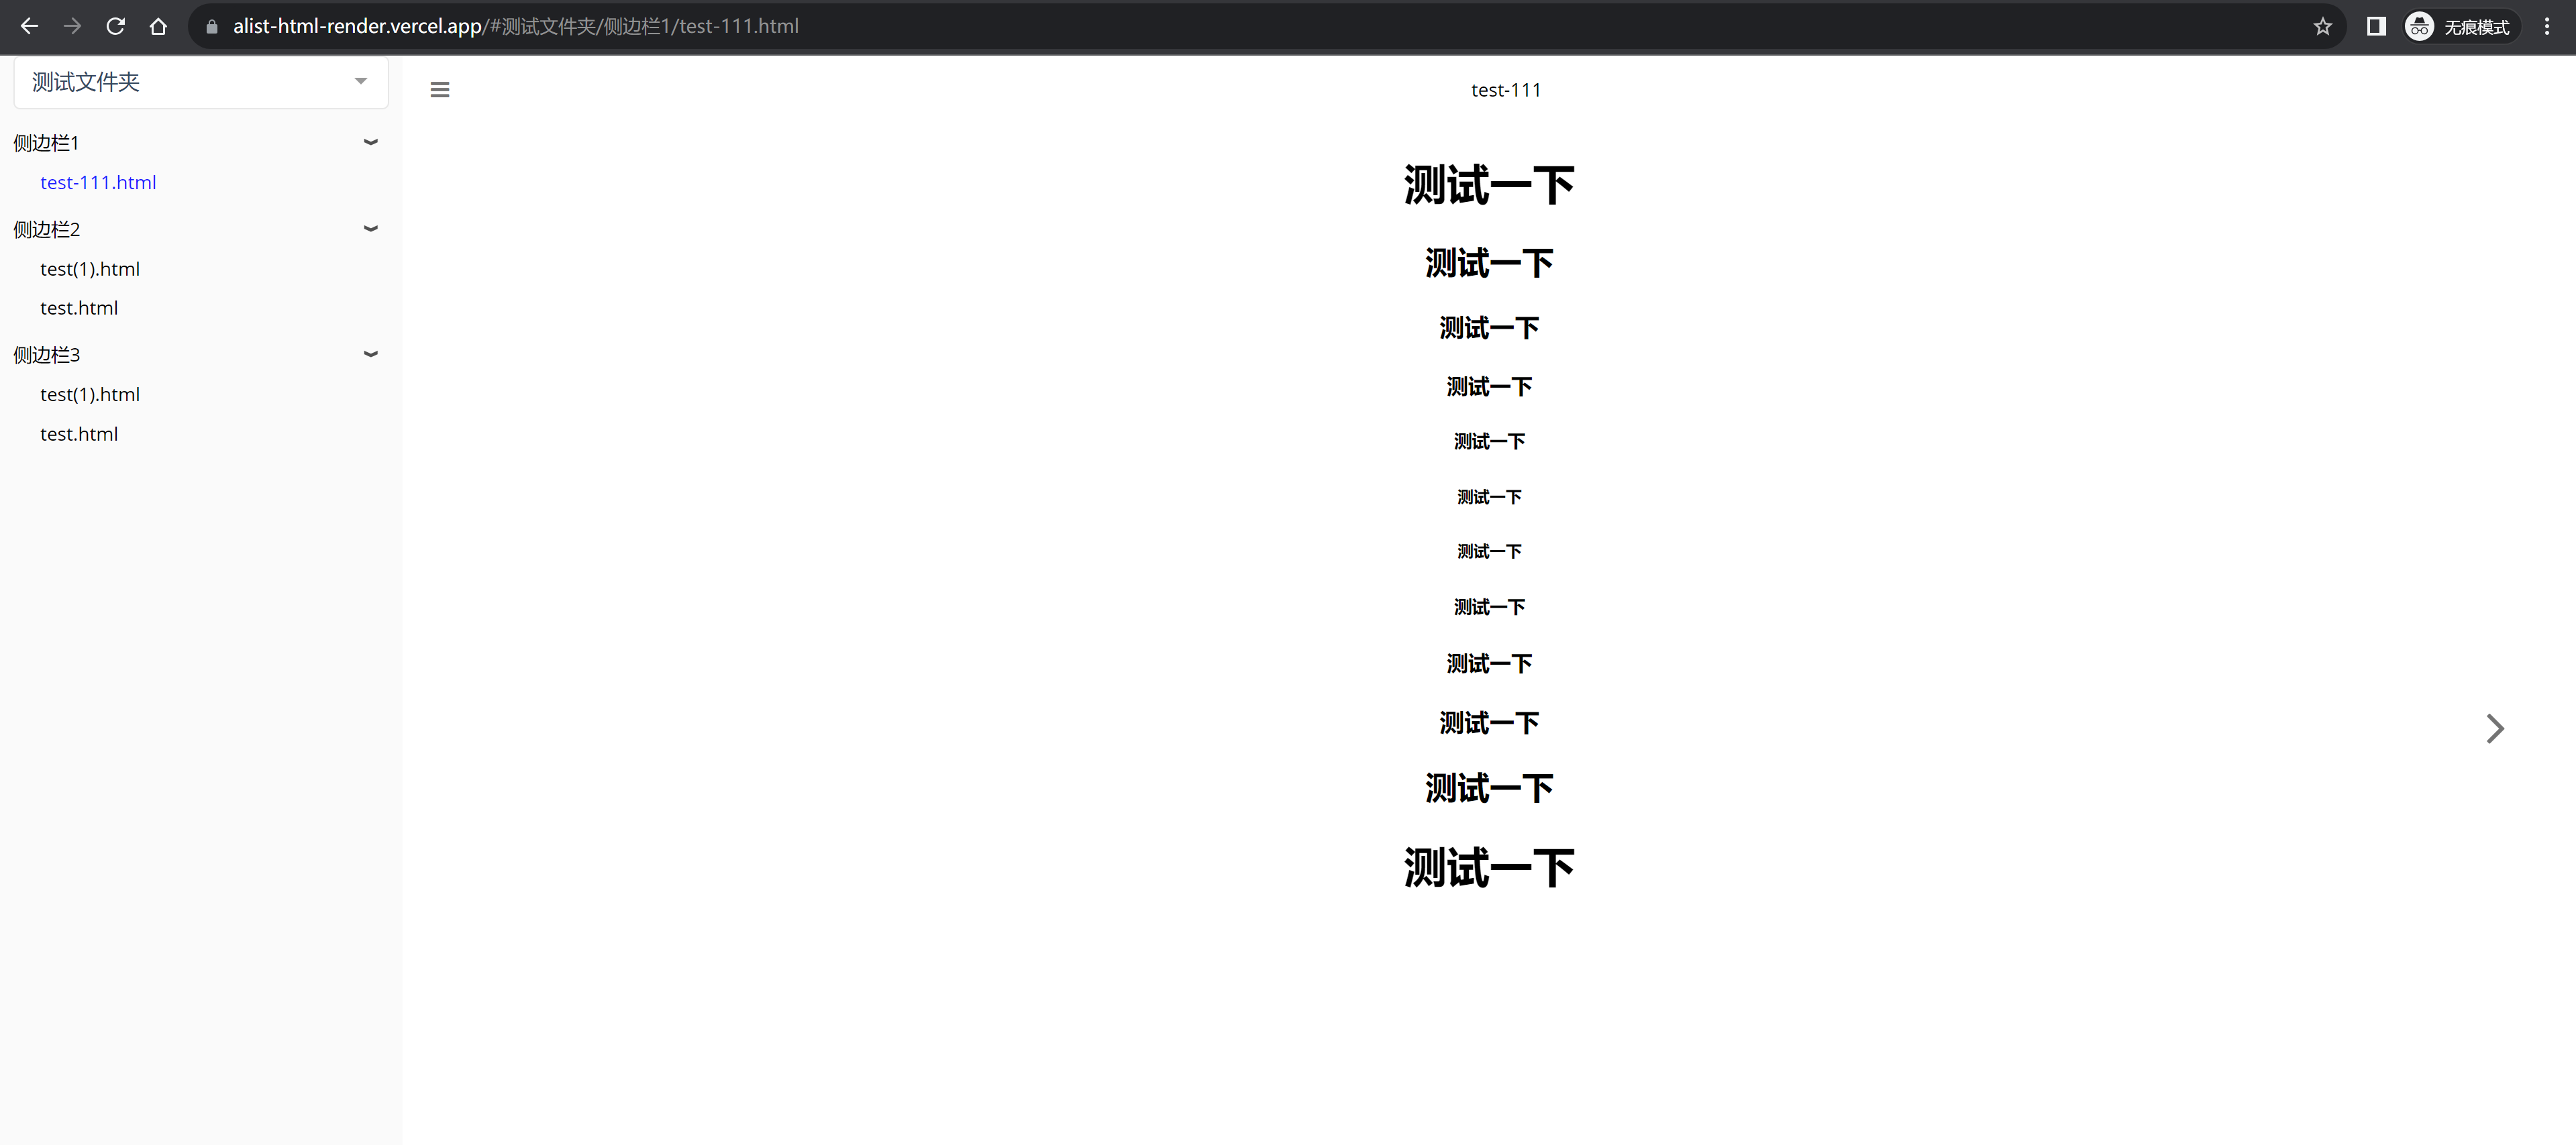Click the address bar URL
This screenshot has width=2576, height=1145.
pos(515,26)
